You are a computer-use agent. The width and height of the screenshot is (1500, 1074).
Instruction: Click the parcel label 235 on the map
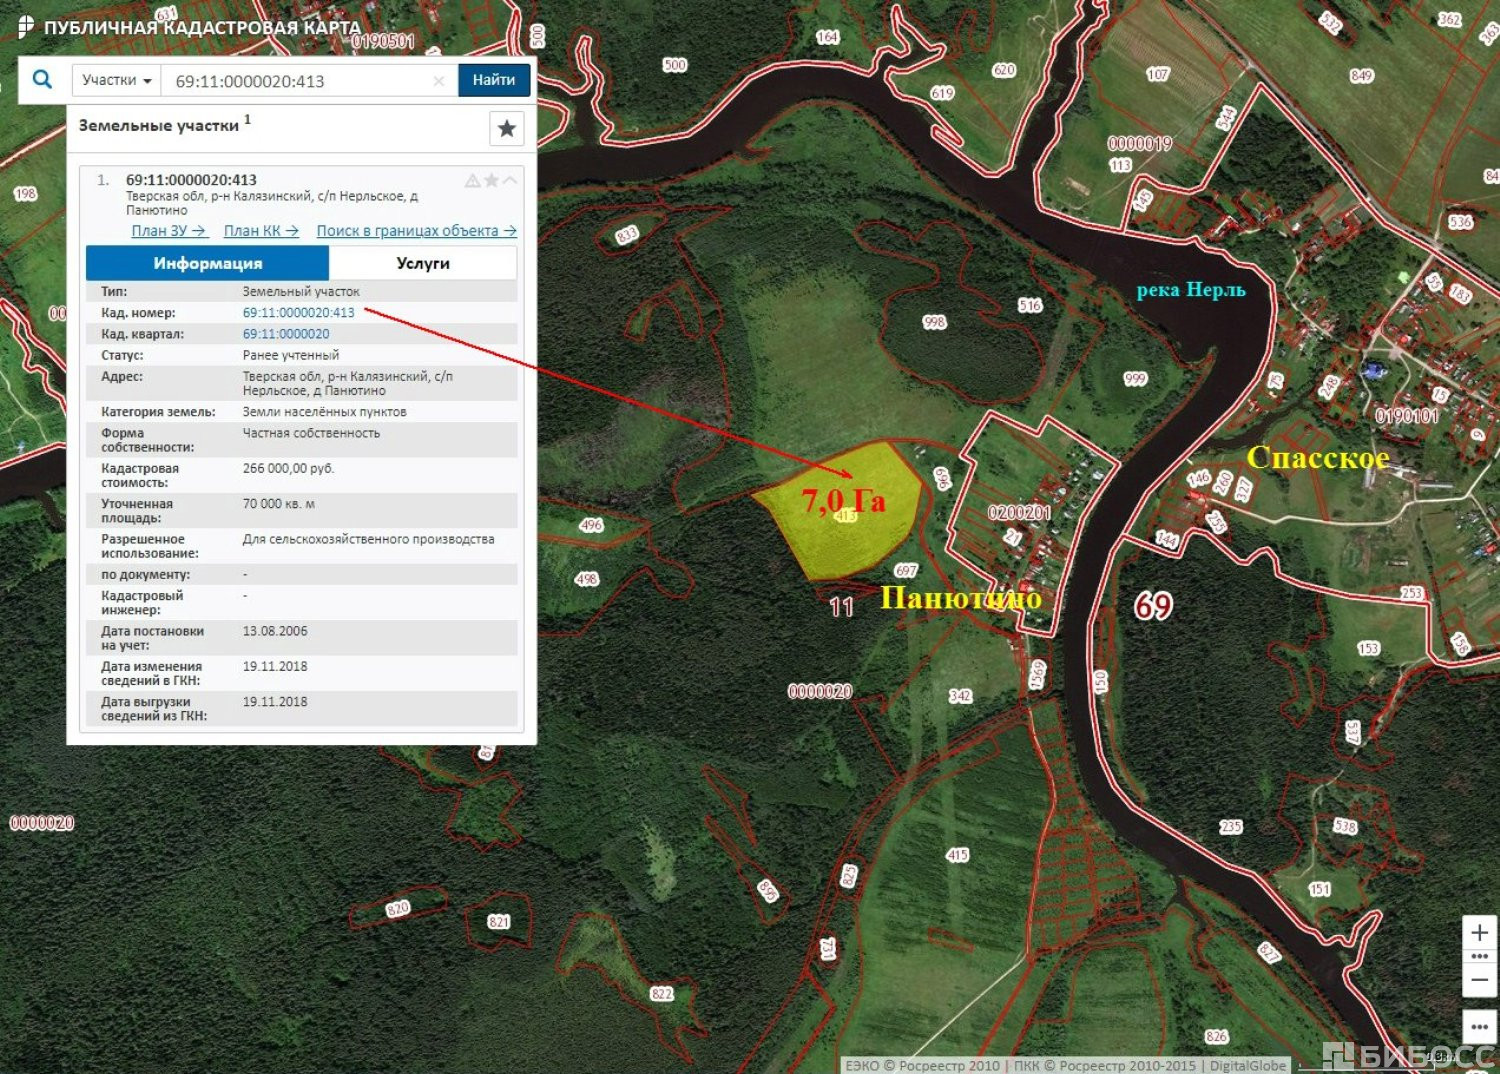tap(1231, 827)
